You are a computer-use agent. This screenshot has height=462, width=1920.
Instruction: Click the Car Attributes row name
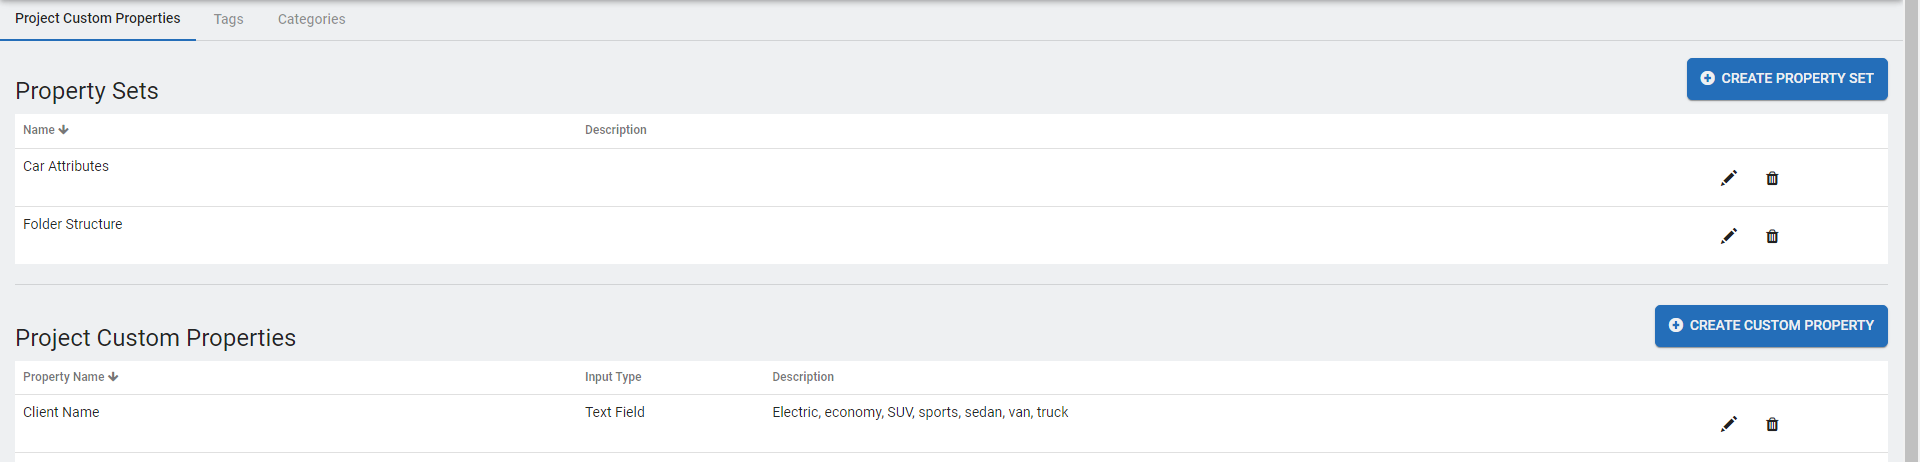pyautogui.click(x=66, y=166)
